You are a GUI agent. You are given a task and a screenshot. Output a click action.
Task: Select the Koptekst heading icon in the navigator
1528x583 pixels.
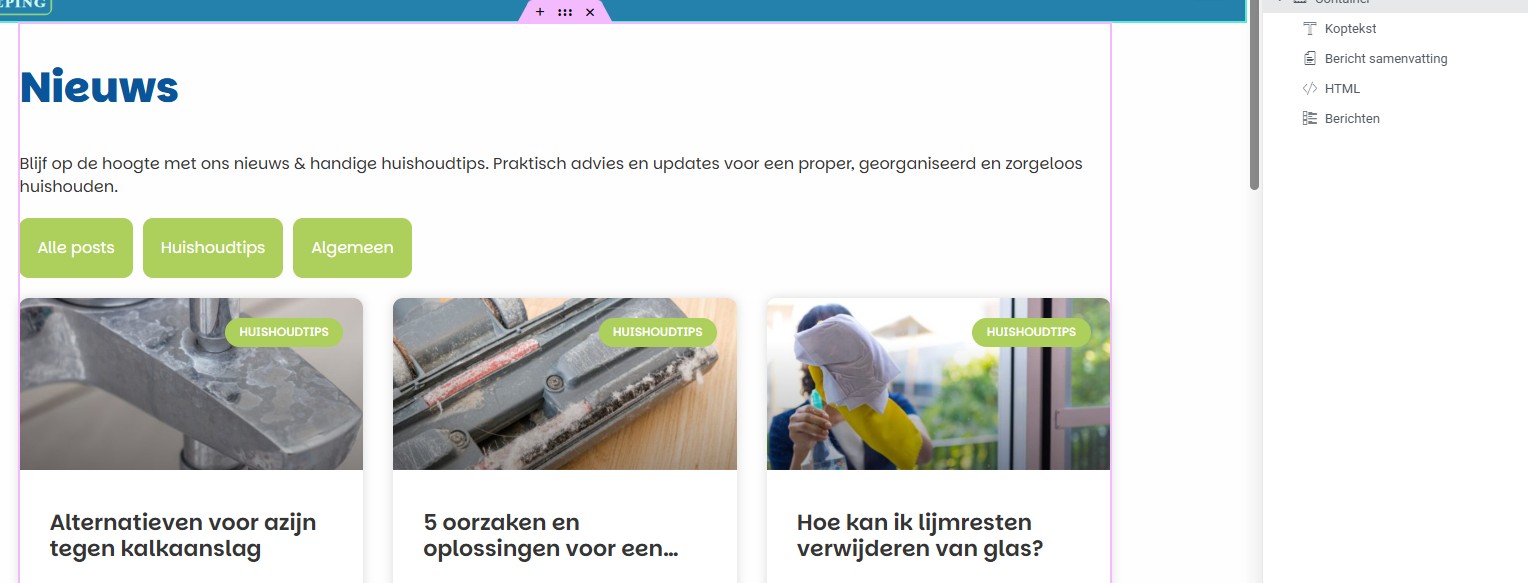click(1310, 29)
